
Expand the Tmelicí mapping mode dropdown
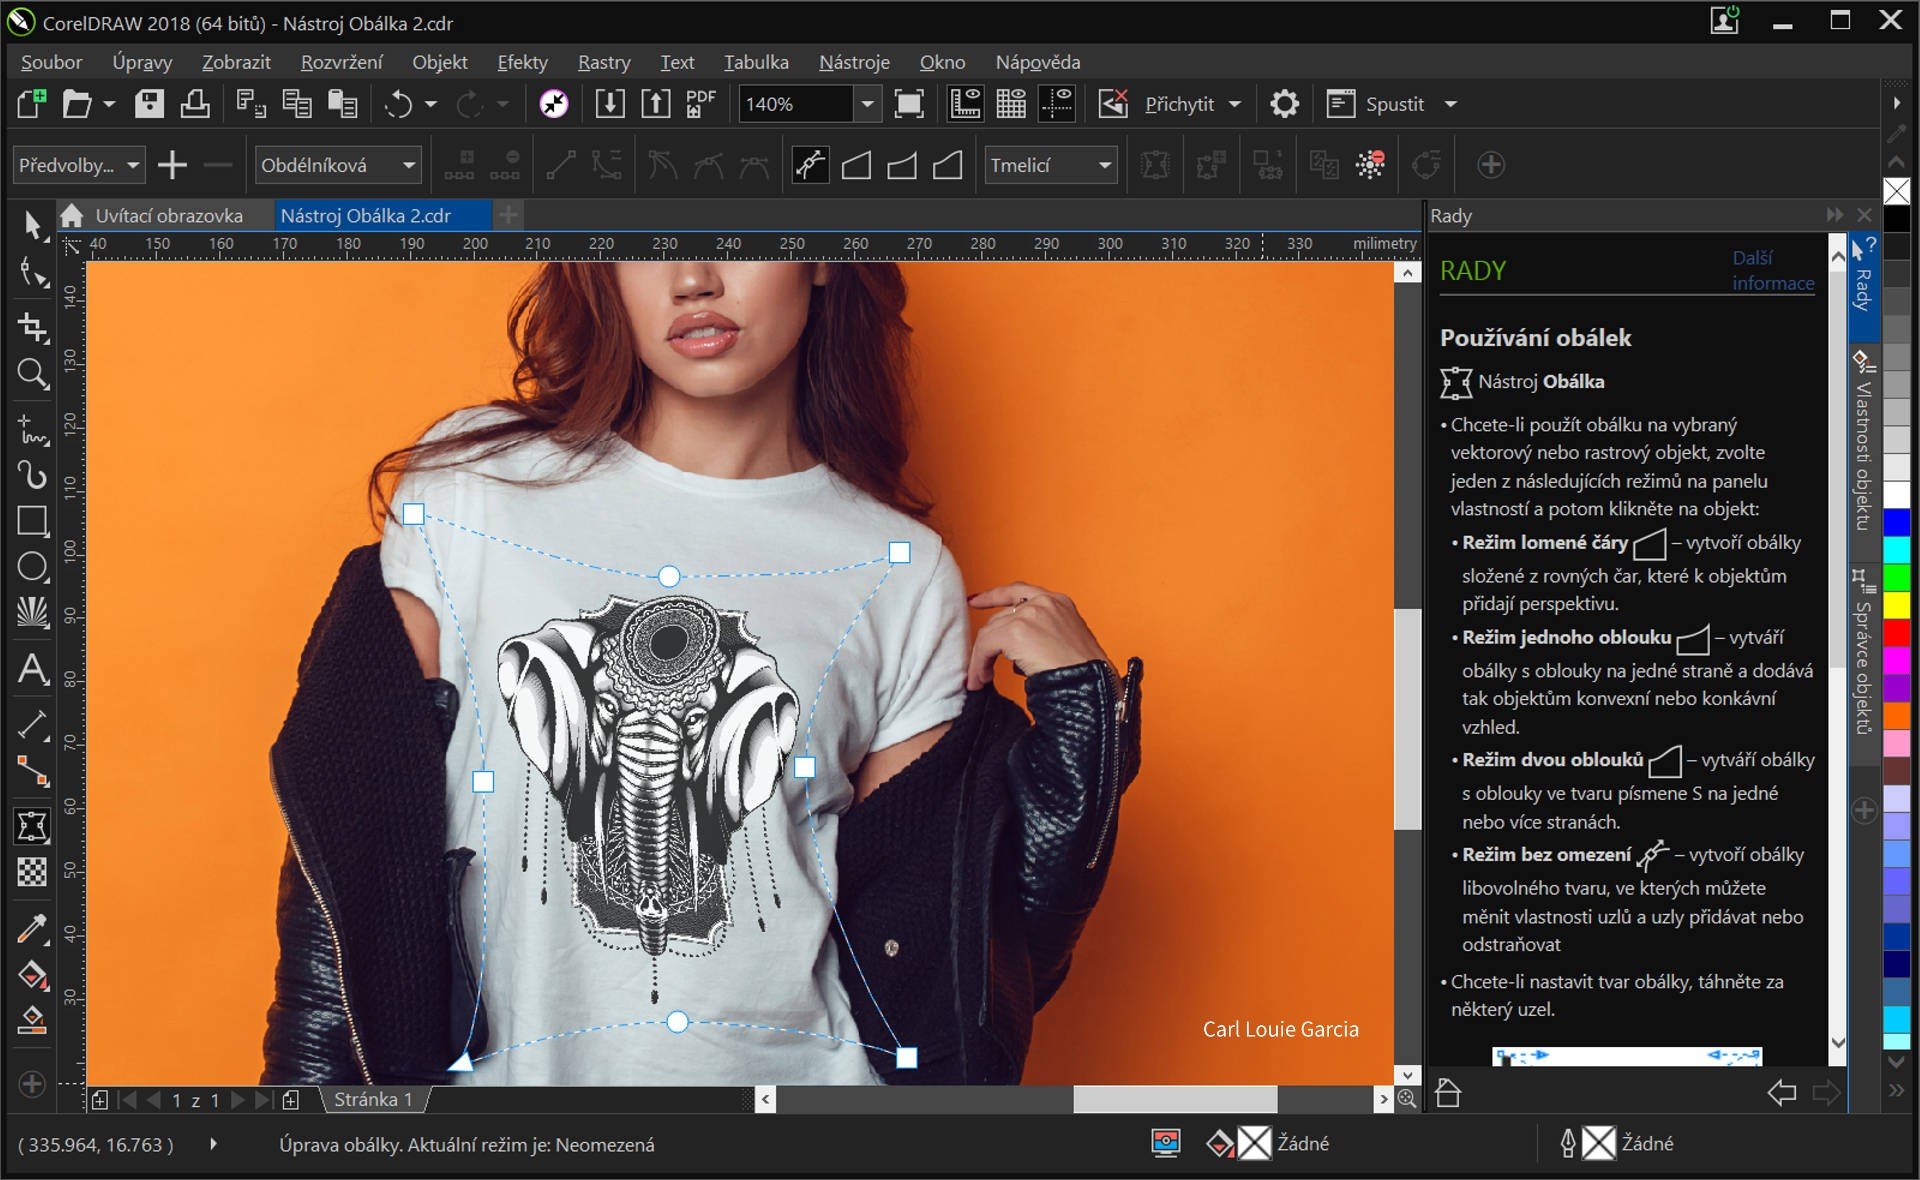click(1104, 165)
